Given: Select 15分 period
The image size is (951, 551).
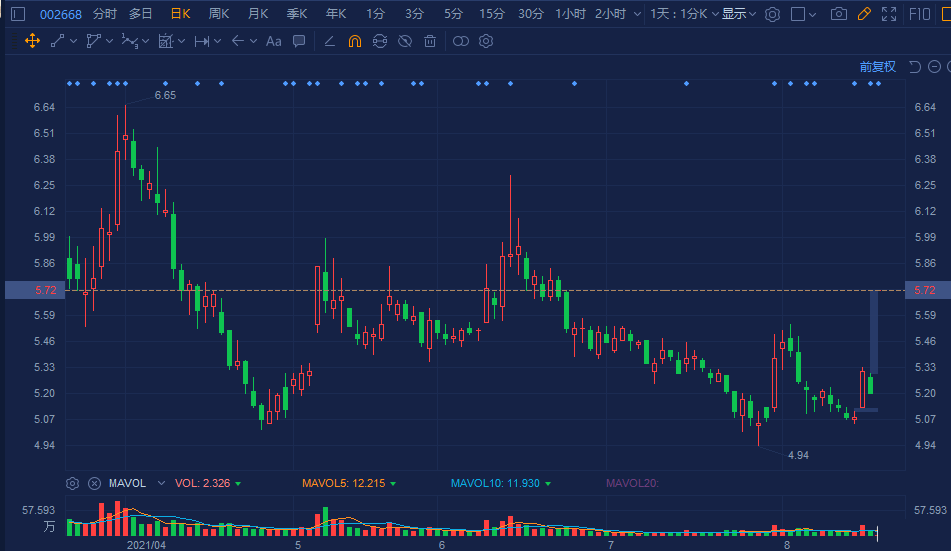Looking at the screenshot, I should click(491, 14).
